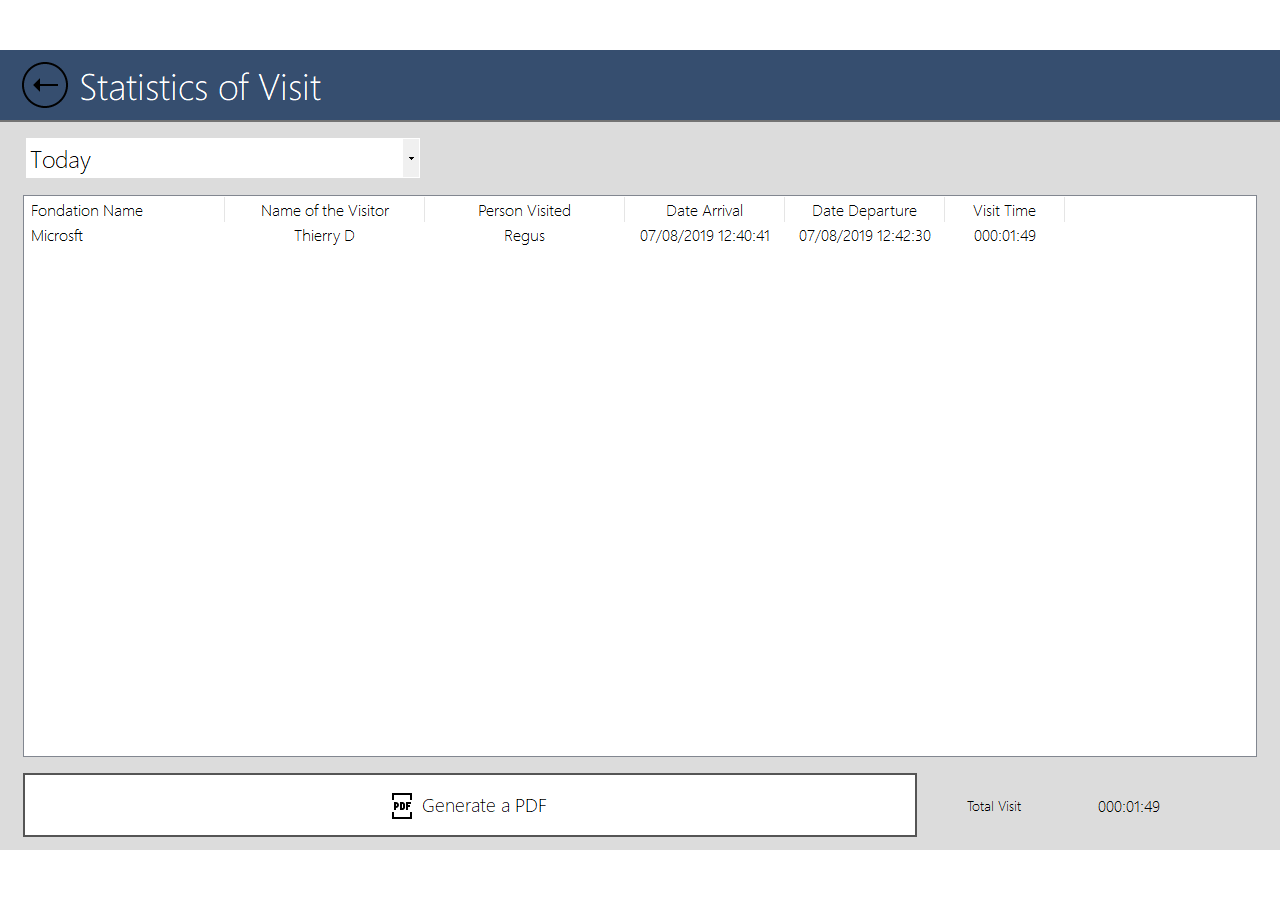The image size is (1280, 900).
Task: Select the row's 000:01:49 visit time
Action: coord(1004,236)
